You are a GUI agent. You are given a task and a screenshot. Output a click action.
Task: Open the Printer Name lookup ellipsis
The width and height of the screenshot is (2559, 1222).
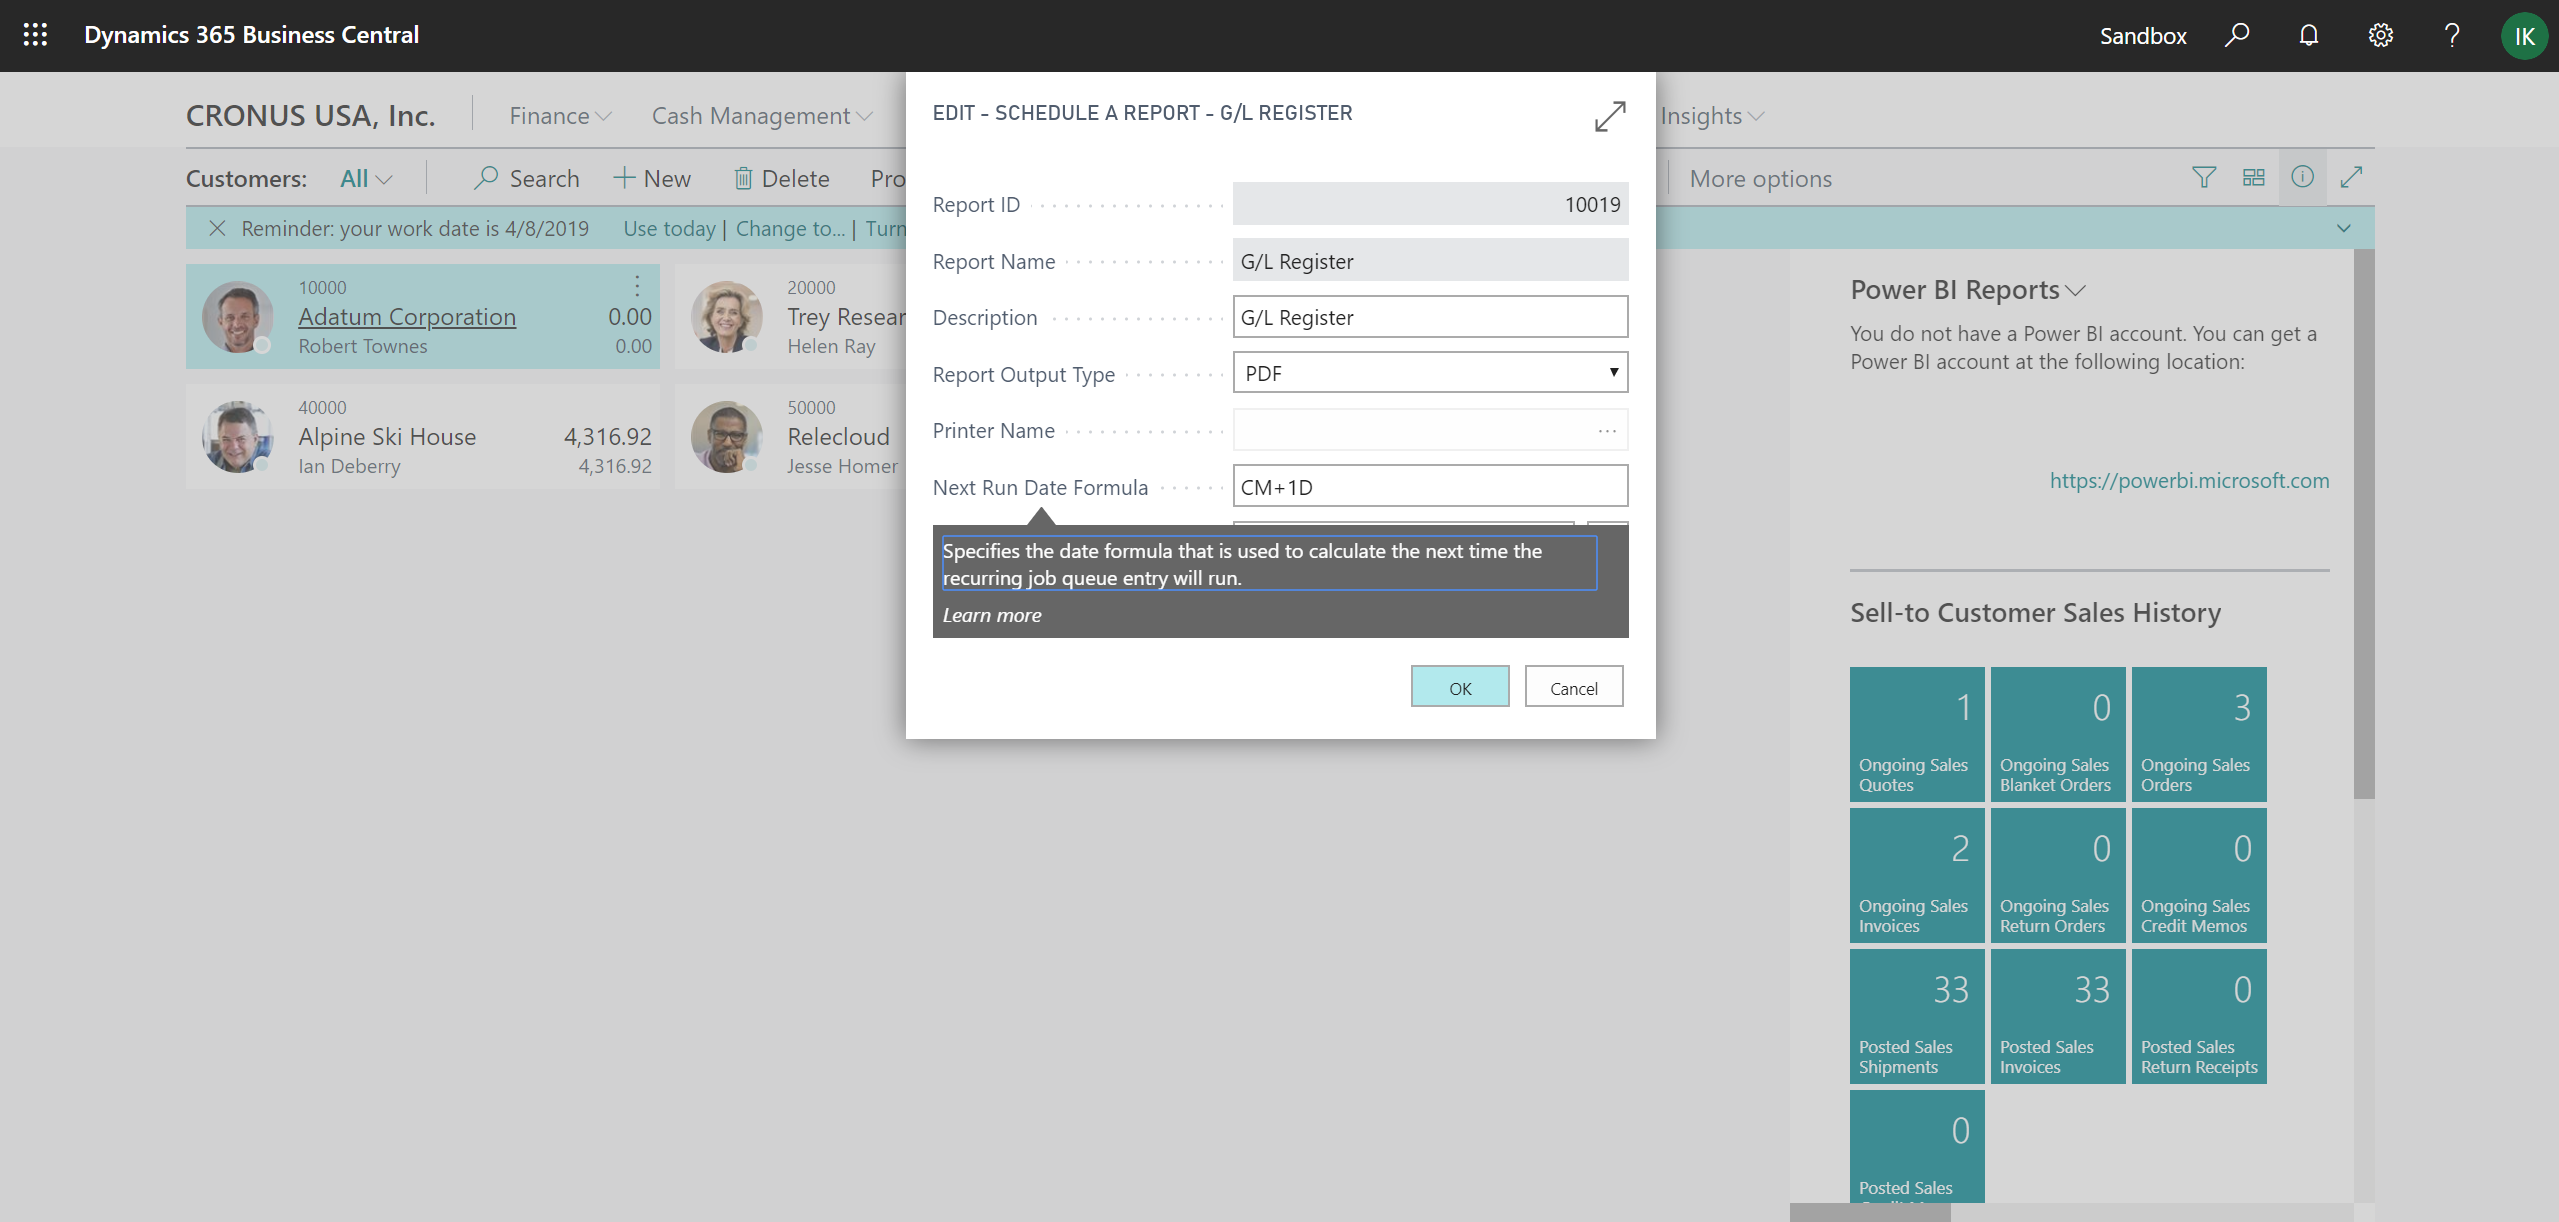coord(1606,430)
